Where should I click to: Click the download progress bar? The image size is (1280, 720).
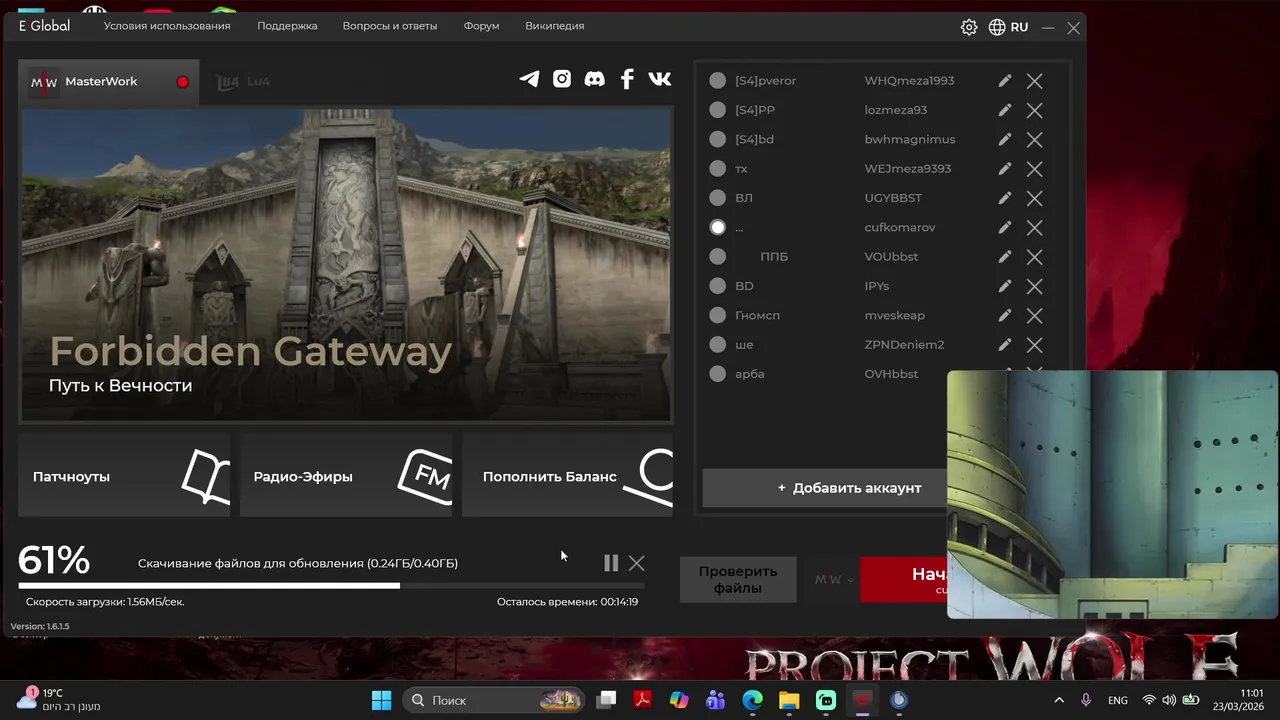coord(332,585)
